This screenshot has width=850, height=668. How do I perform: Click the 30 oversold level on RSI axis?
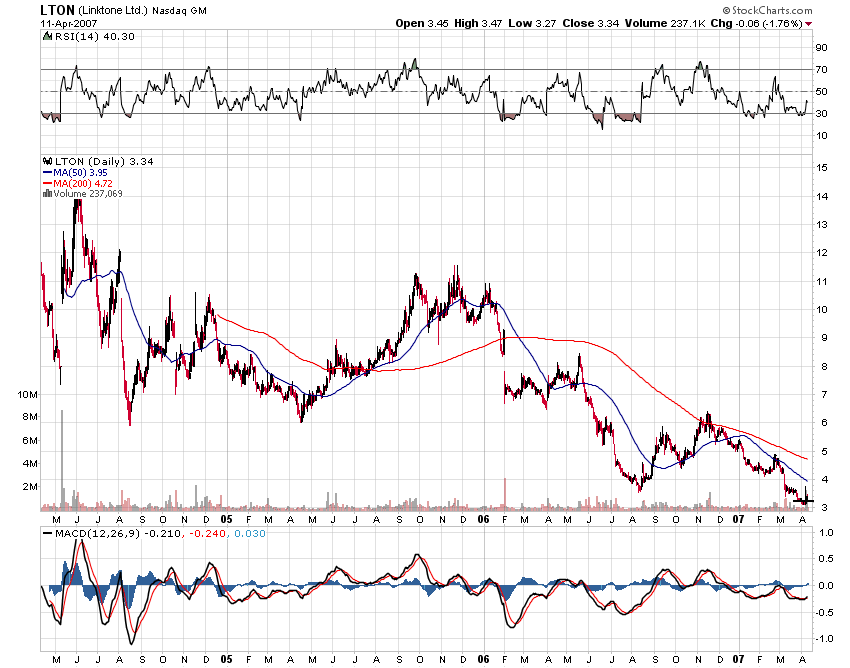click(x=822, y=113)
